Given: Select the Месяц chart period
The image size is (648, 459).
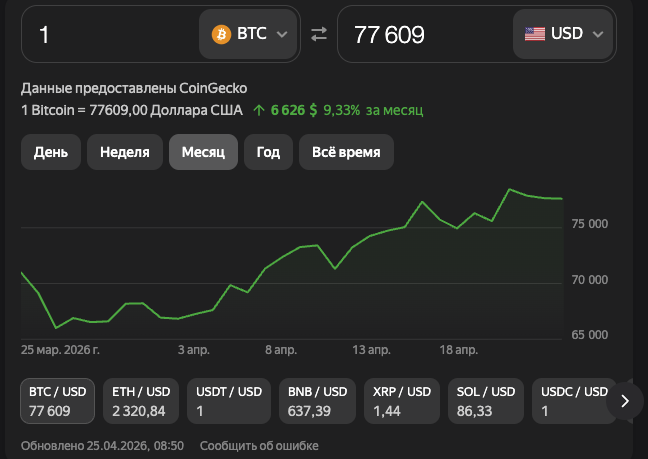Looking at the screenshot, I should [x=204, y=152].
